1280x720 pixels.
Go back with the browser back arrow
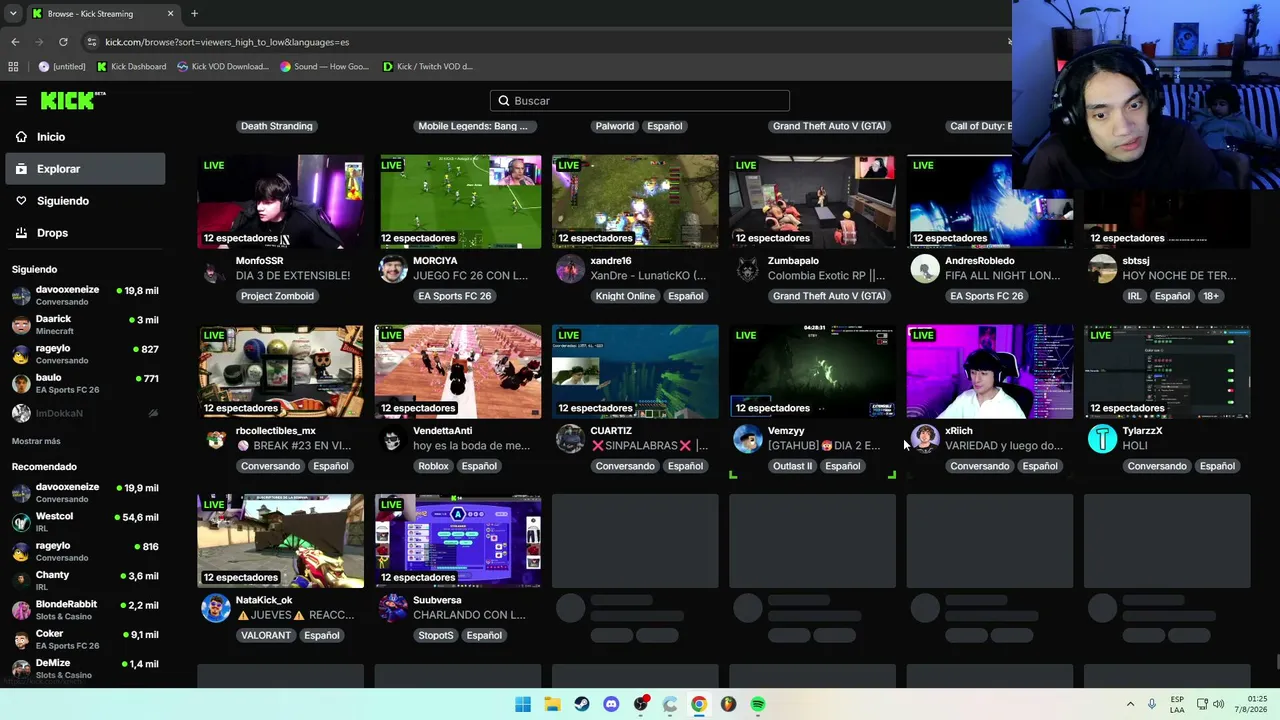[x=15, y=42]
